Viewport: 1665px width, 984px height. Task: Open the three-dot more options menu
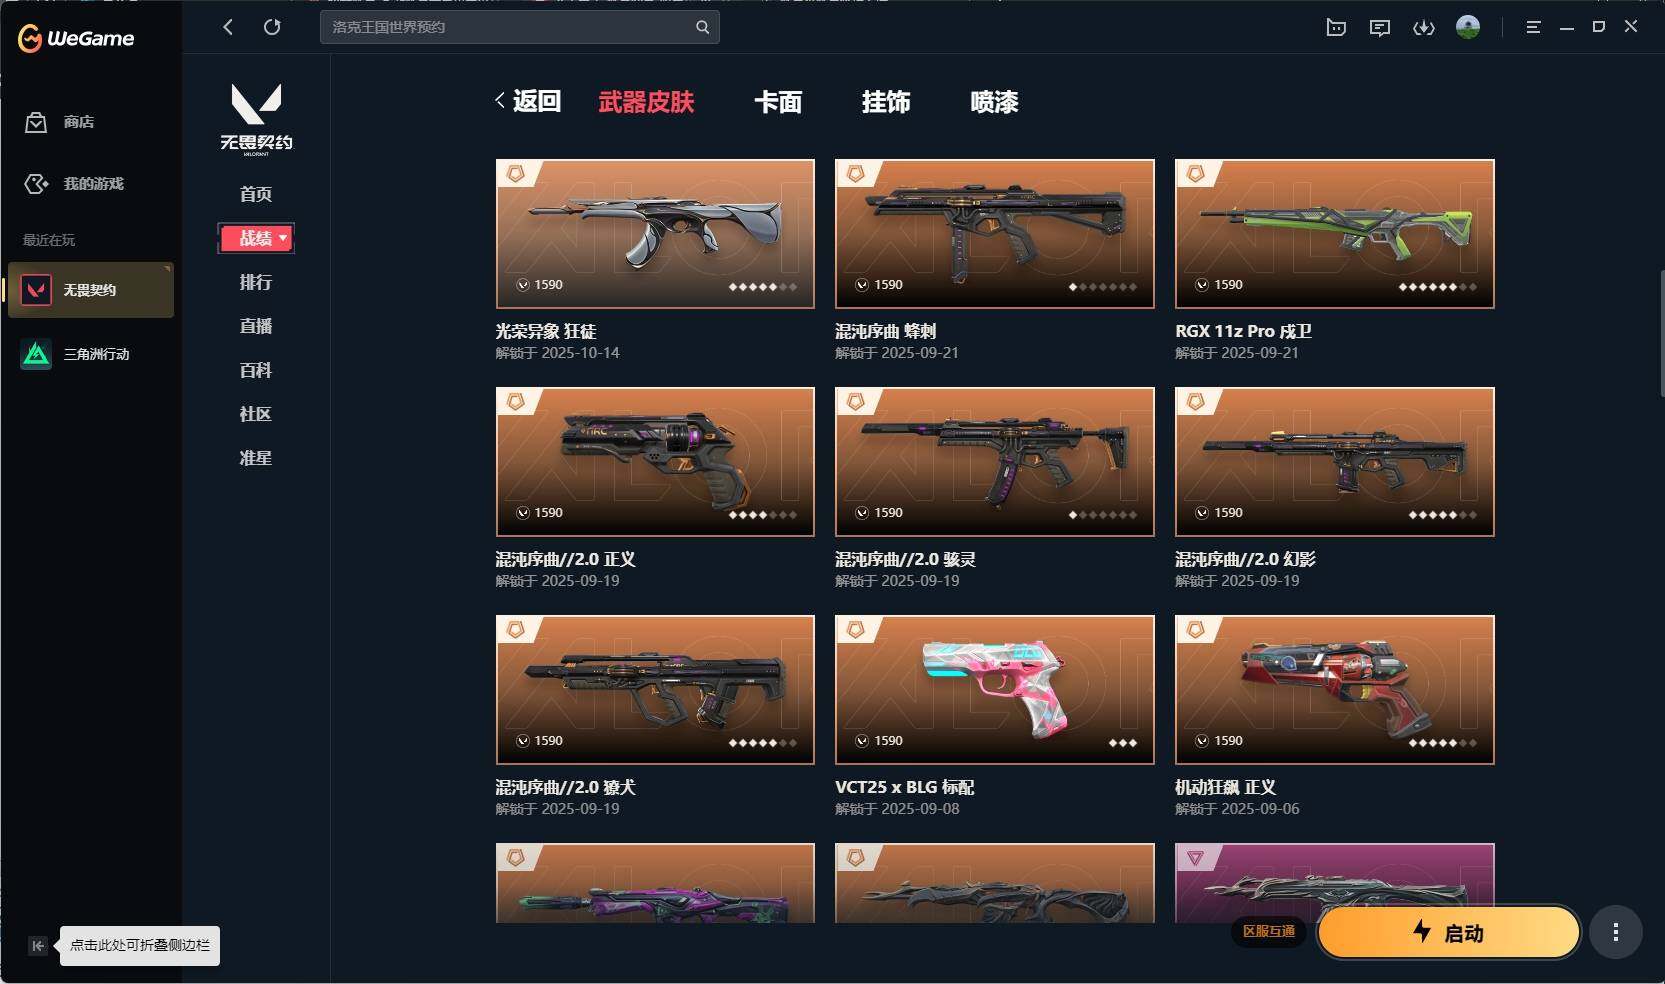(1615, 932)
